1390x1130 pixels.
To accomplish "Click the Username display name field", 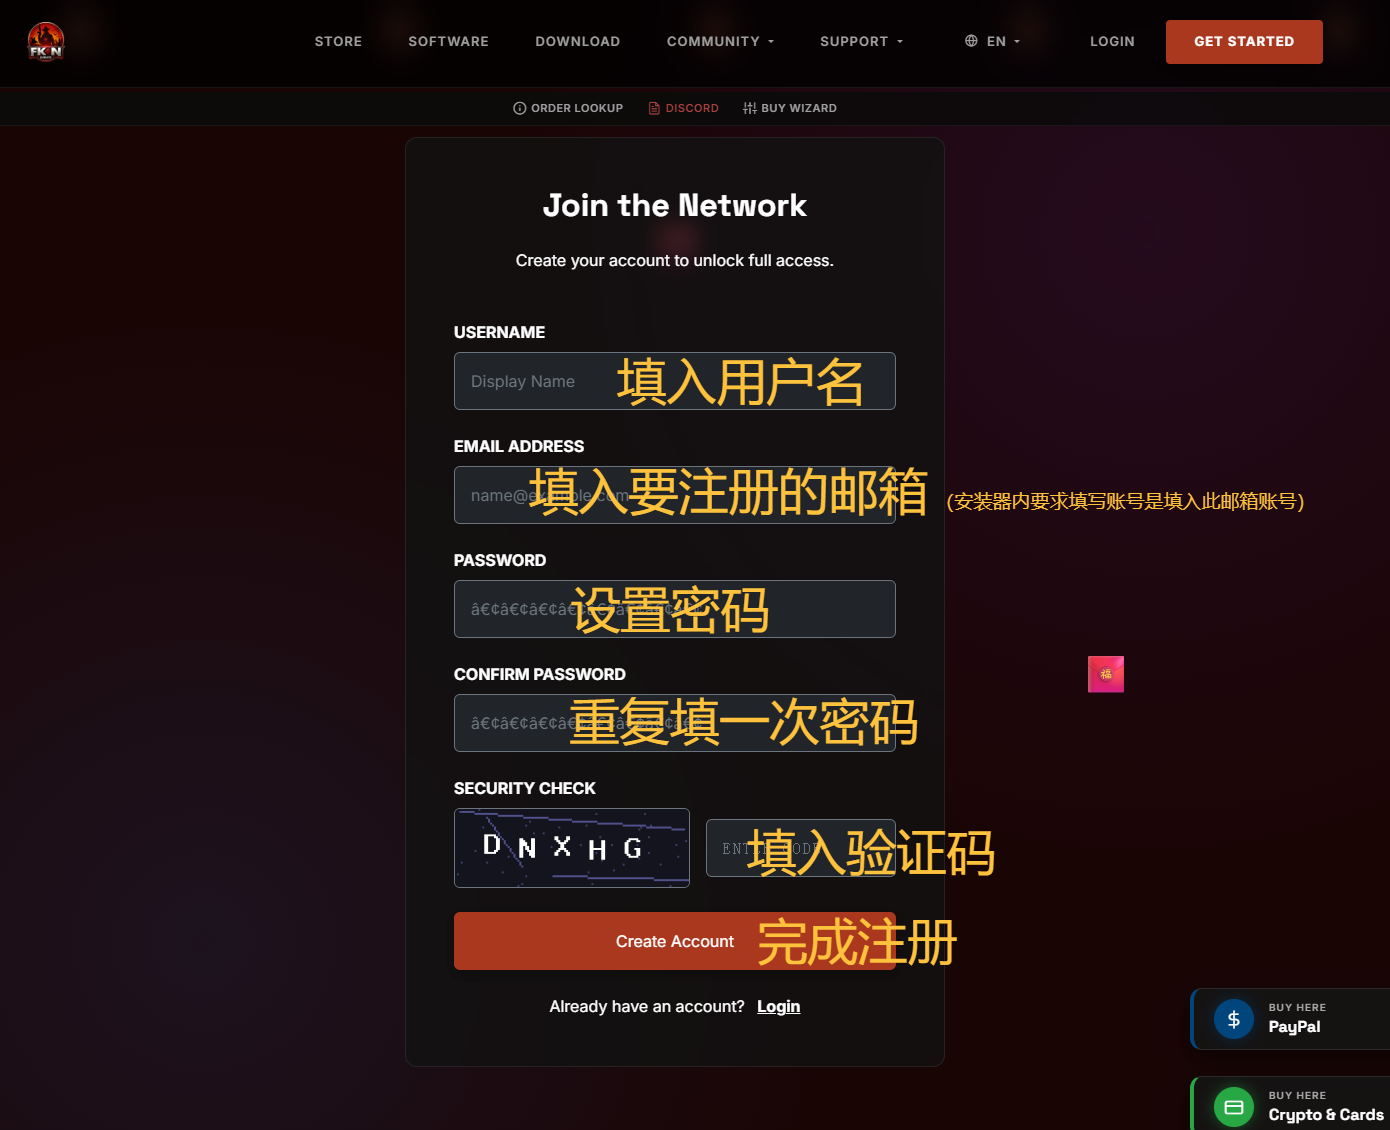I will point(535,381).
